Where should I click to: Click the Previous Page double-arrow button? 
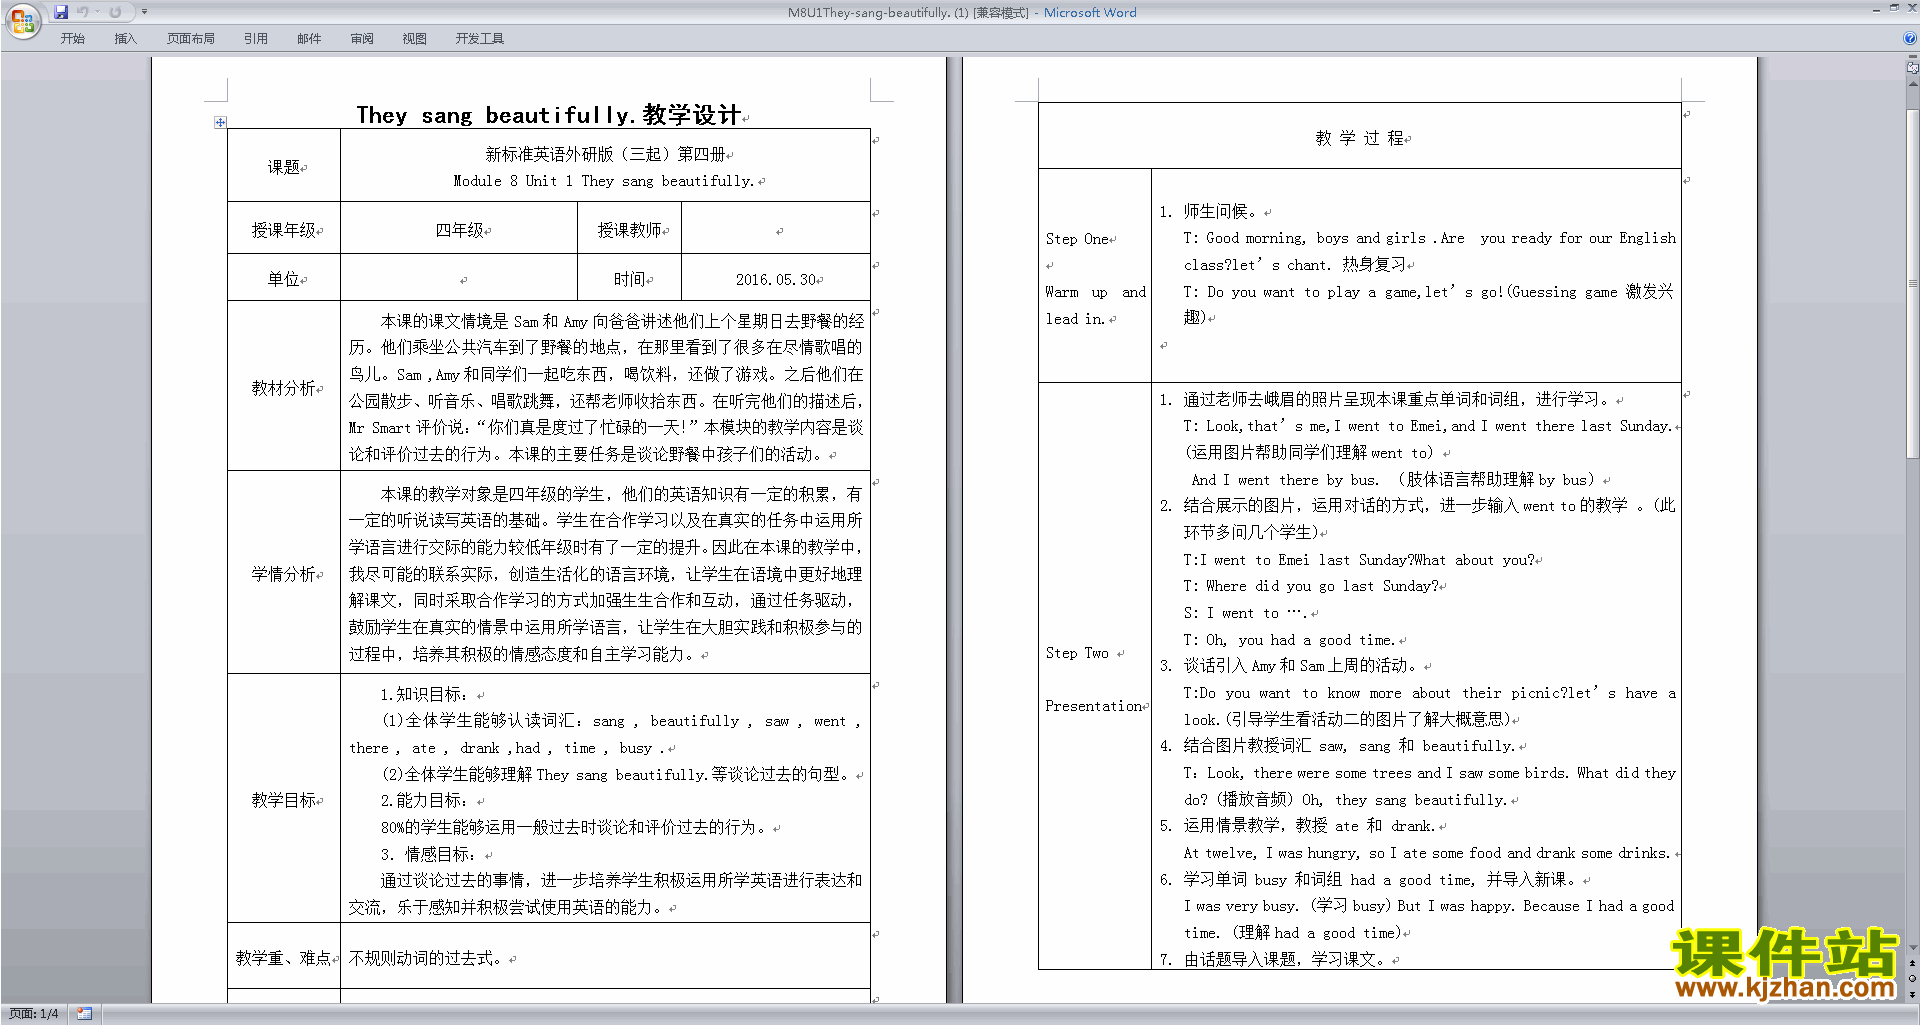(1913, 964)
